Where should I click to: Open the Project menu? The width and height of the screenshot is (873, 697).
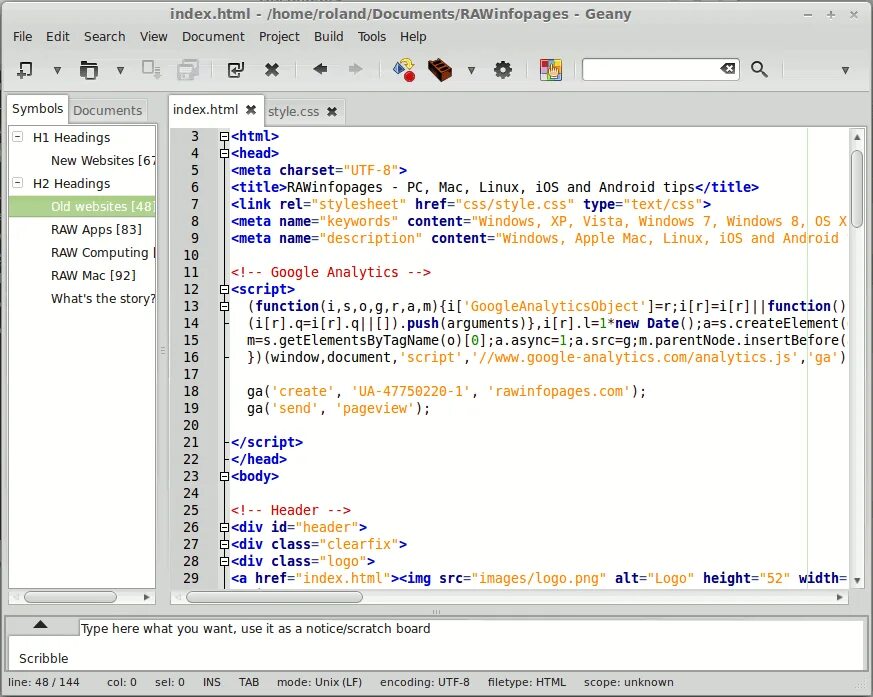(279, 37)
